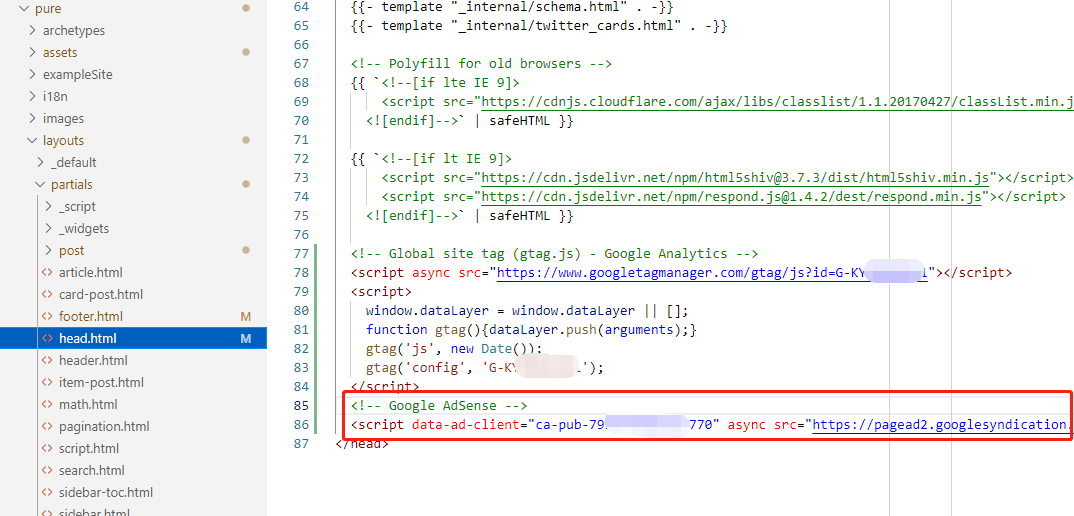Viewport: 1074px width, 516px height.
Task: Expand the _widgets folder
Action: pos(49,228)
